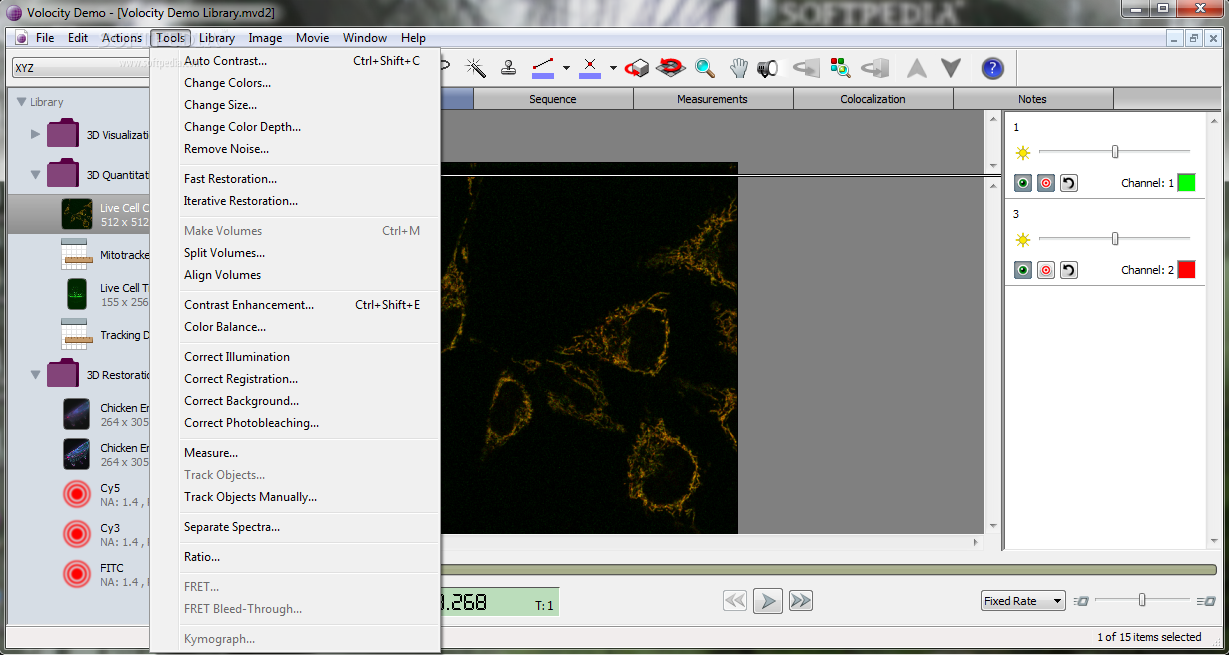
Task: Open red color swatch for Channel 2
Action: pos(1186,270)
